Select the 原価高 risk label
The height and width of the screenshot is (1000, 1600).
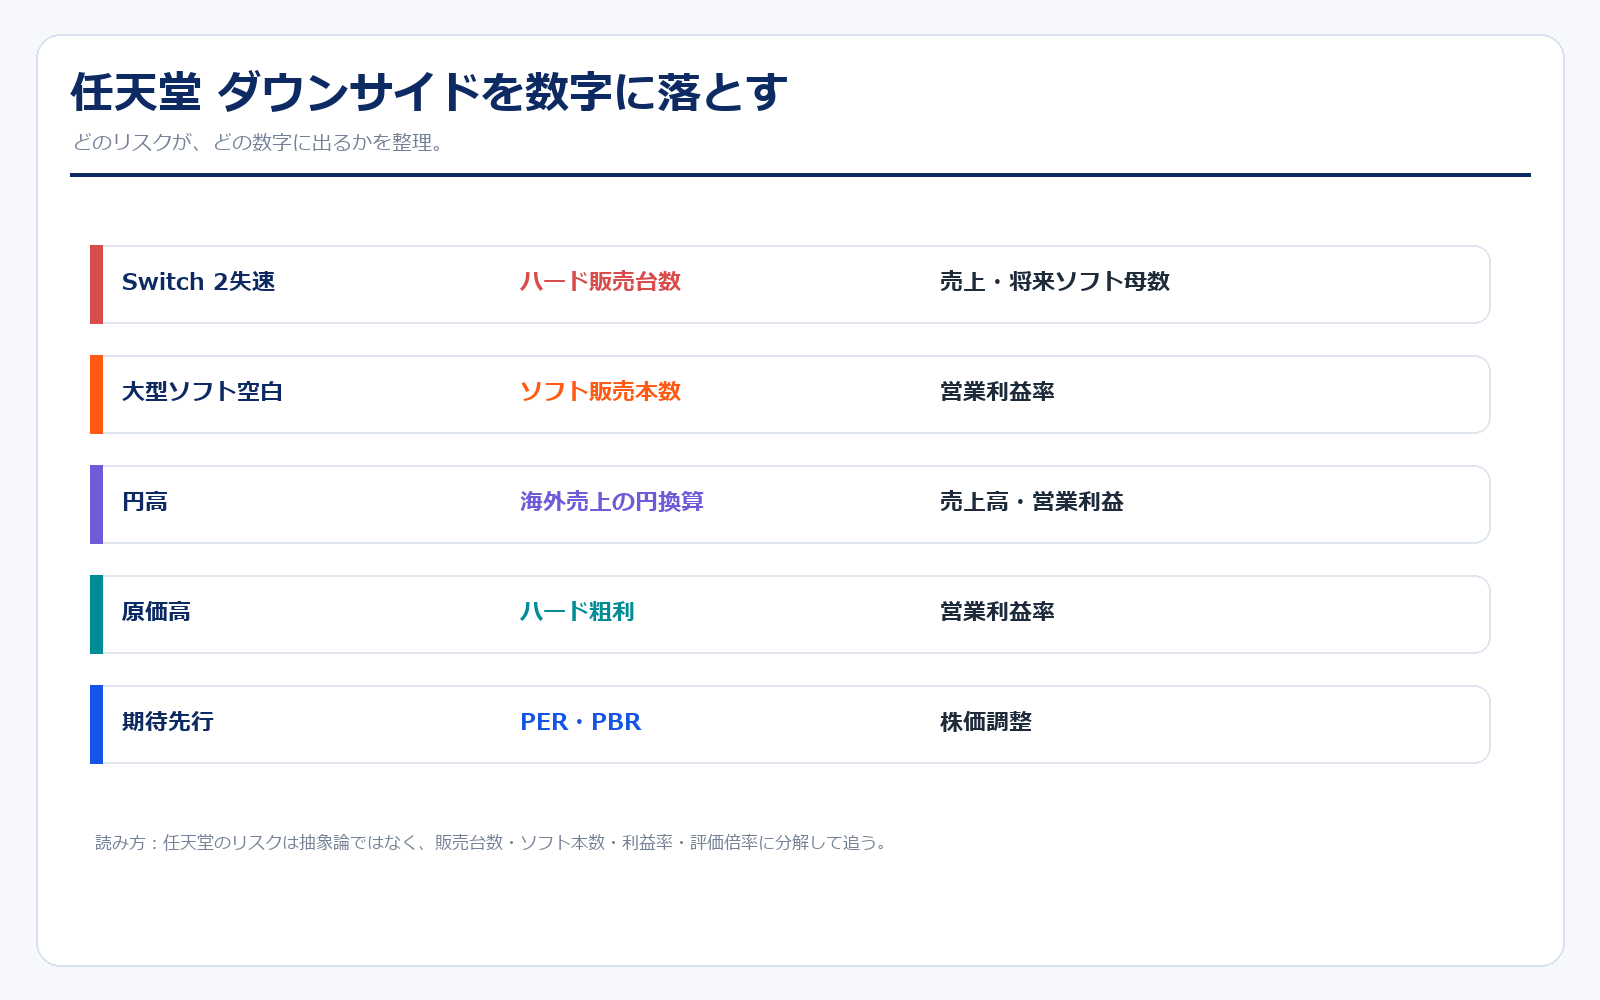tap(156, 612)
